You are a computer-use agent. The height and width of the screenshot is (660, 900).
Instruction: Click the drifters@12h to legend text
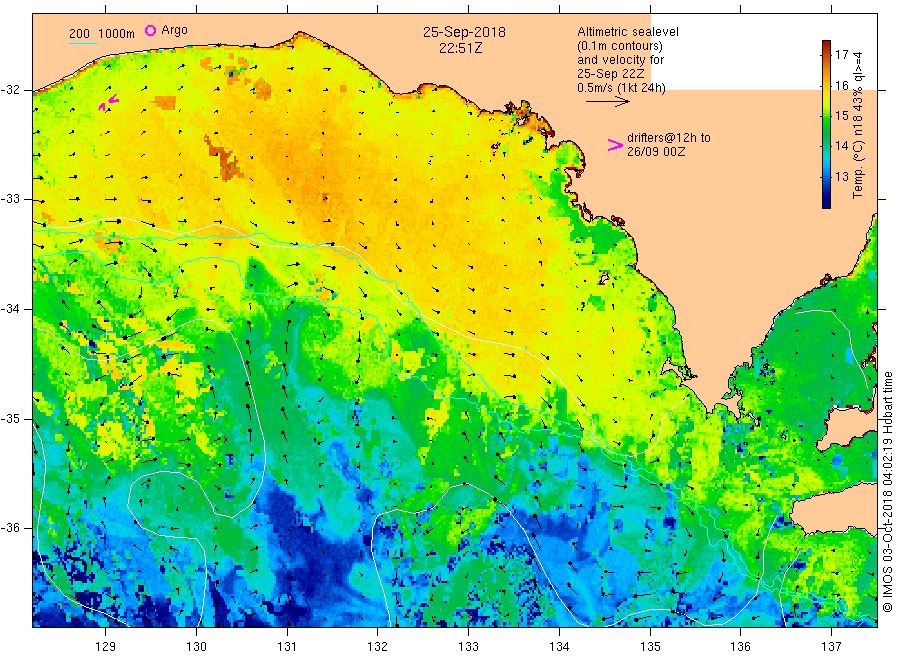[x=669, y=138]
